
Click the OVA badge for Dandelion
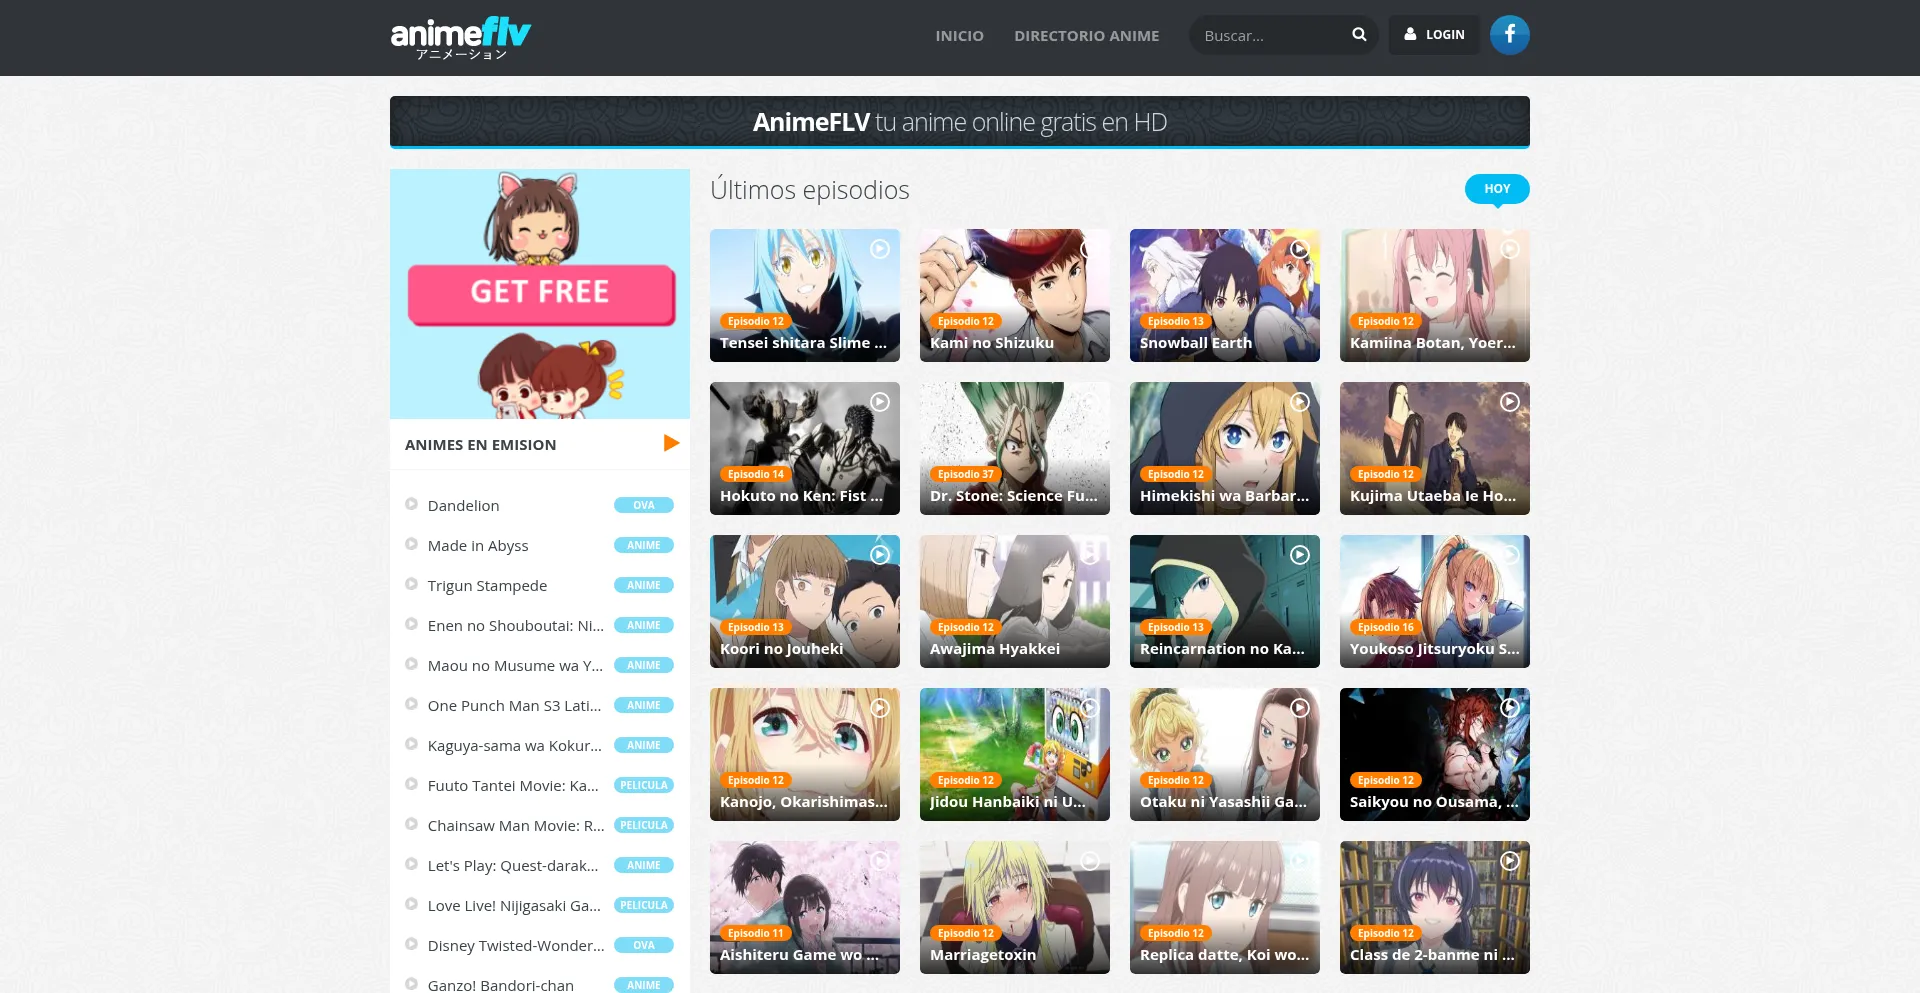(x=644, y=505)
